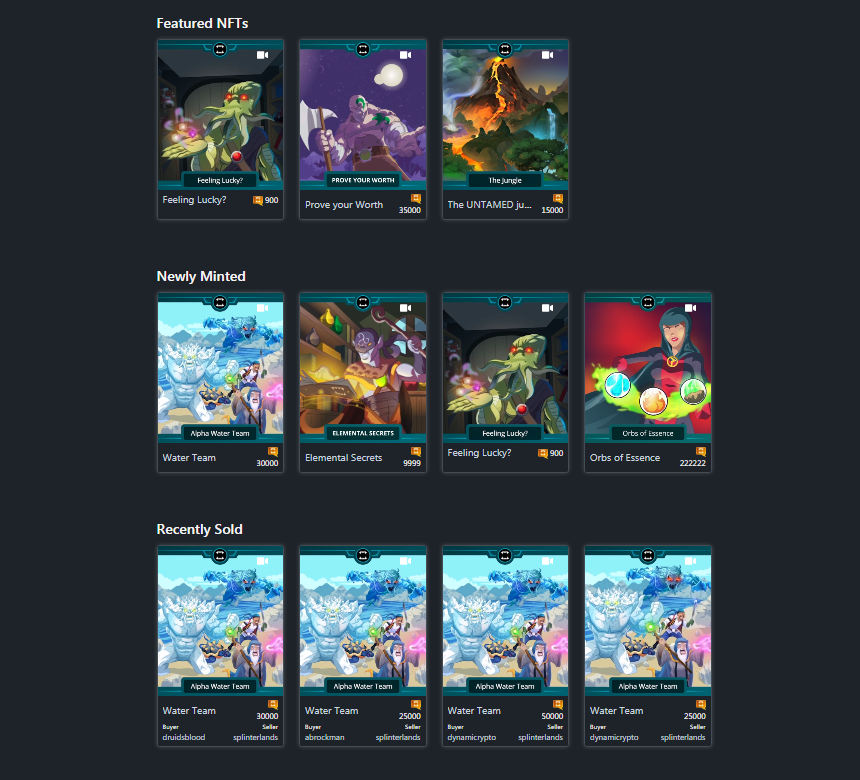Click video camera icon on Orbs of Essence card

pos(691,308)
